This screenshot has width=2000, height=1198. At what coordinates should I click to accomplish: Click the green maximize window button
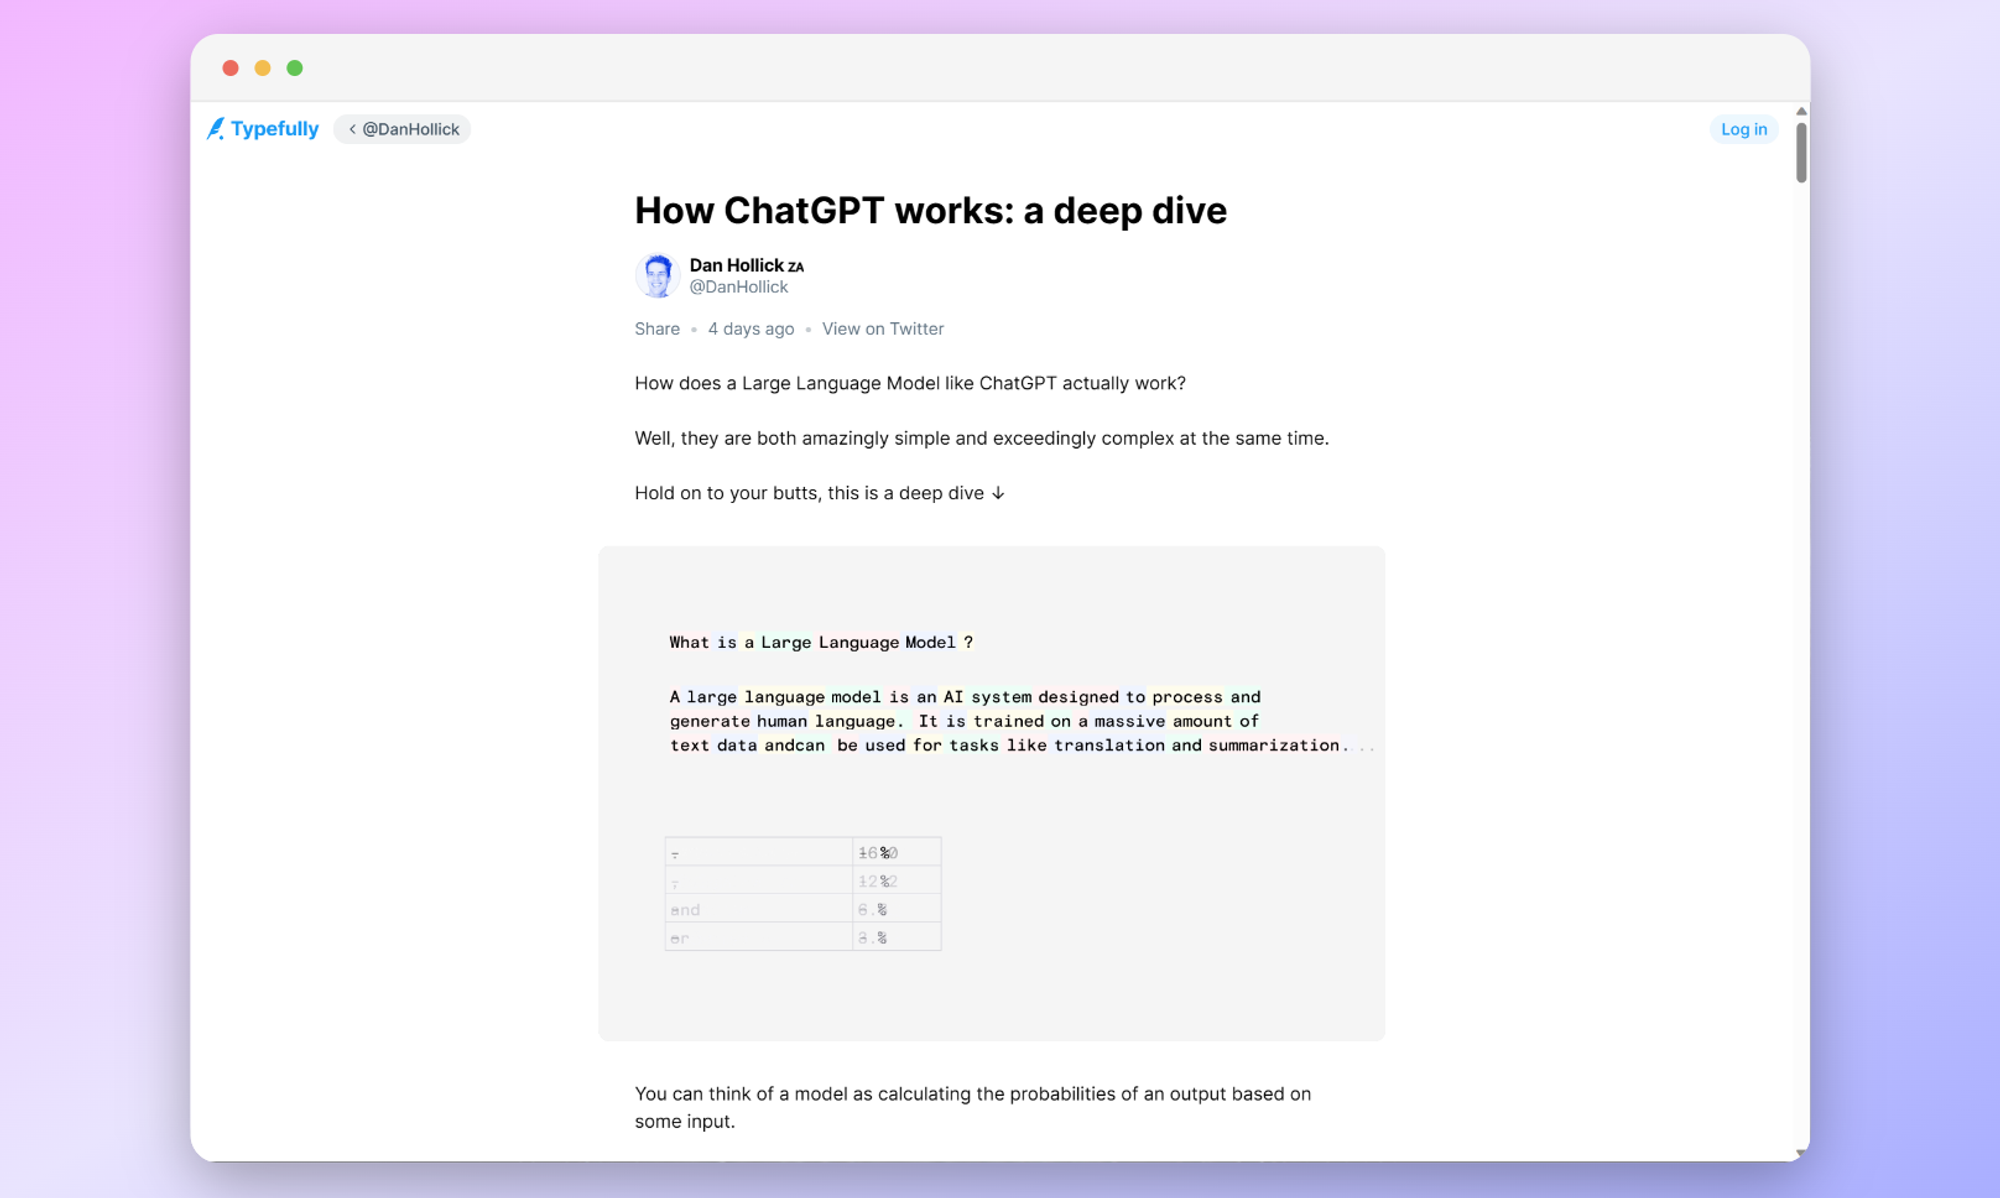294,68
